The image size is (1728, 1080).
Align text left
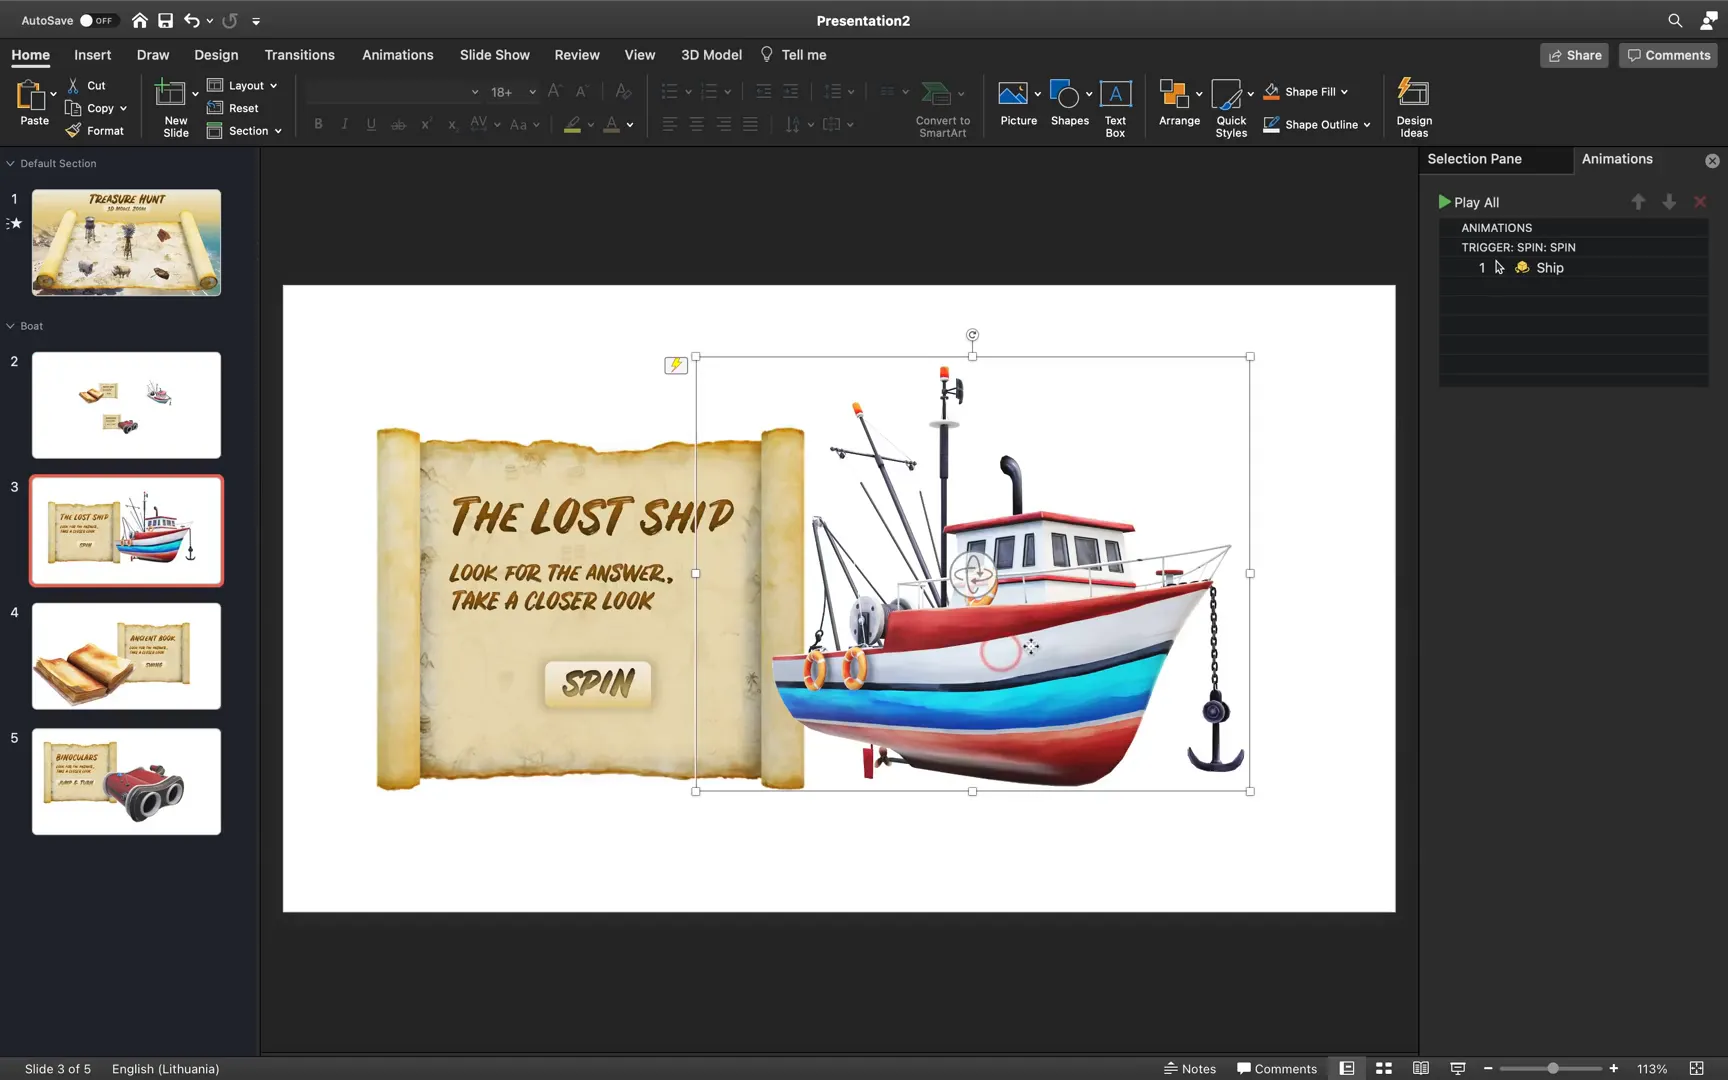tap(670, 124)
